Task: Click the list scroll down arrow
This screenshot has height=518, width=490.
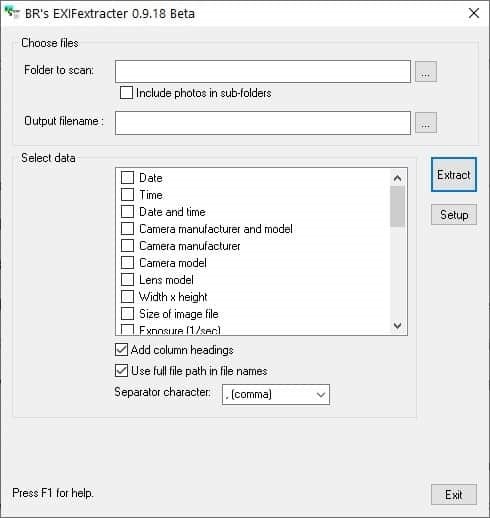Action: (x=397, y=325)
